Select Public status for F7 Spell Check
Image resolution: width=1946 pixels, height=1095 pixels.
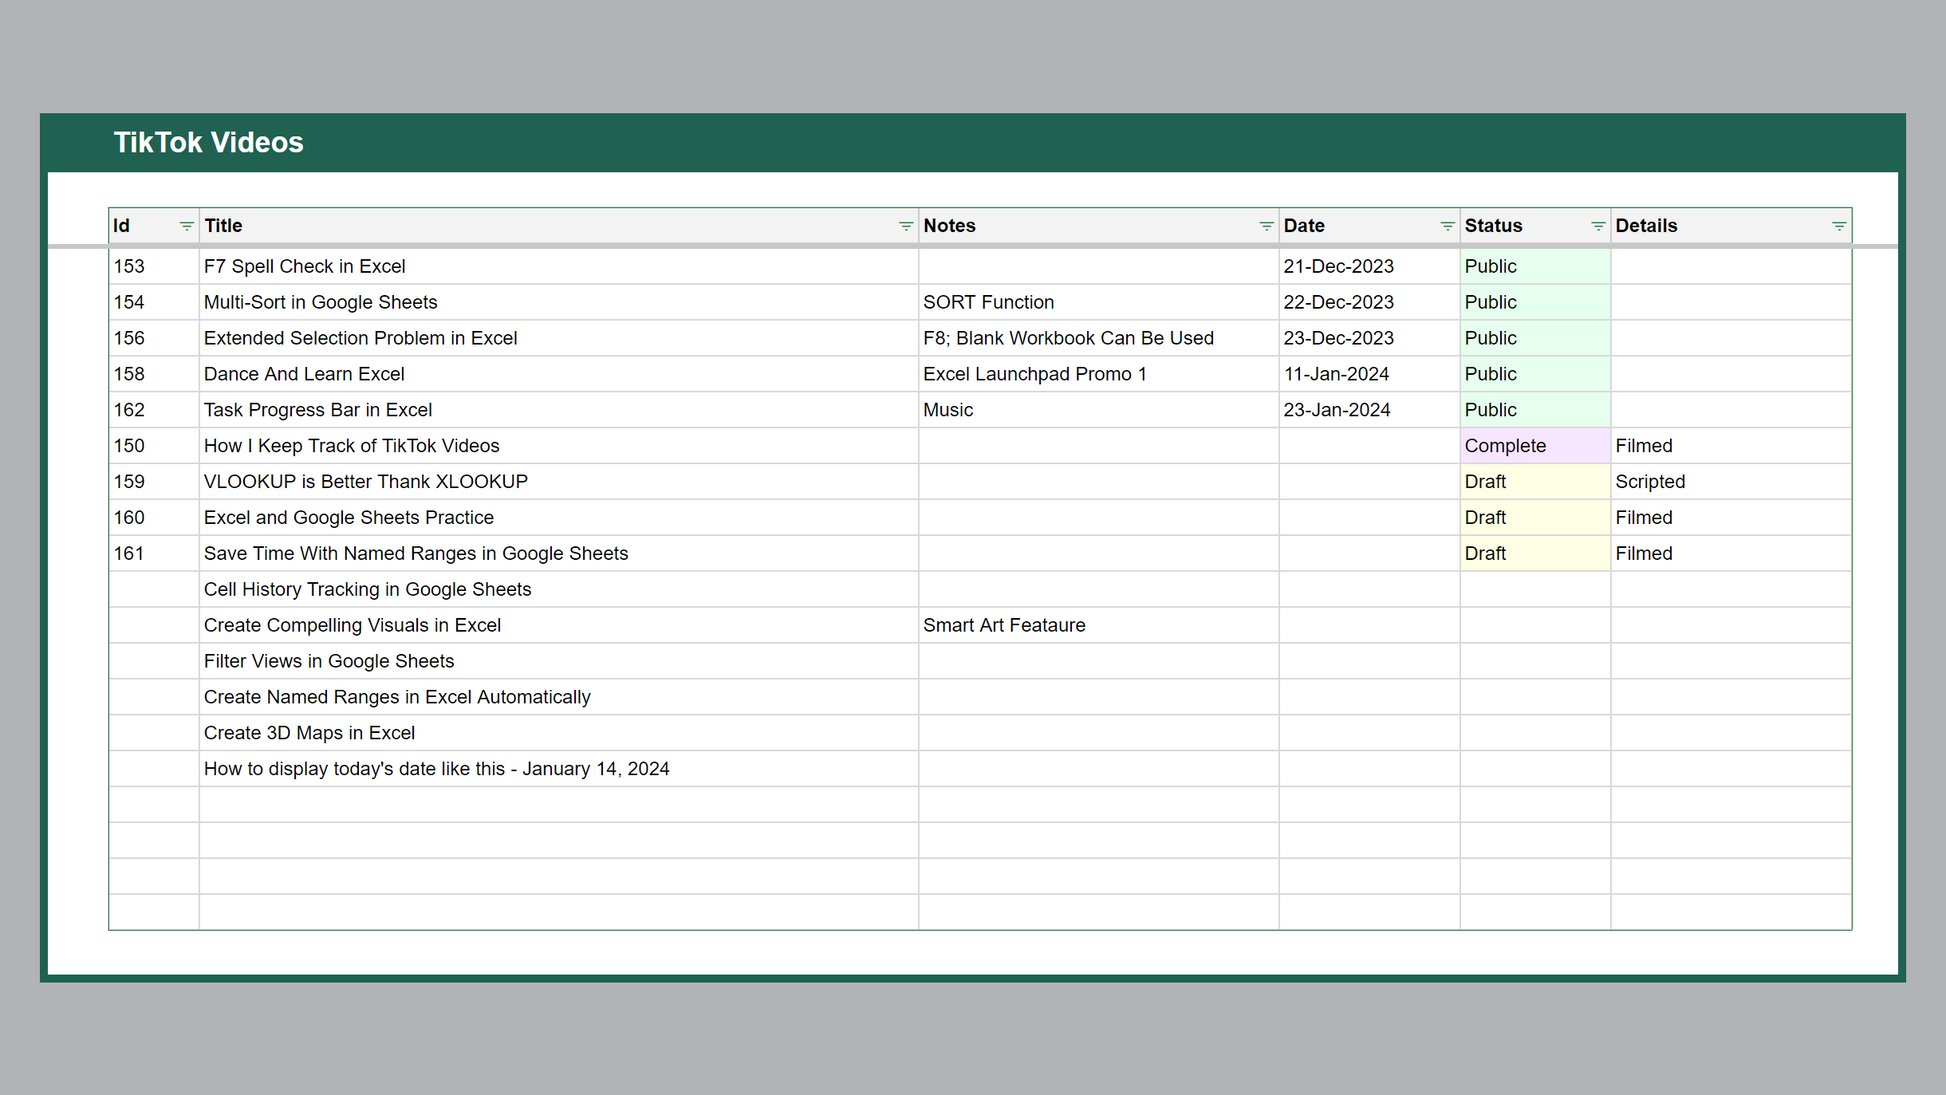point(1533,267)
